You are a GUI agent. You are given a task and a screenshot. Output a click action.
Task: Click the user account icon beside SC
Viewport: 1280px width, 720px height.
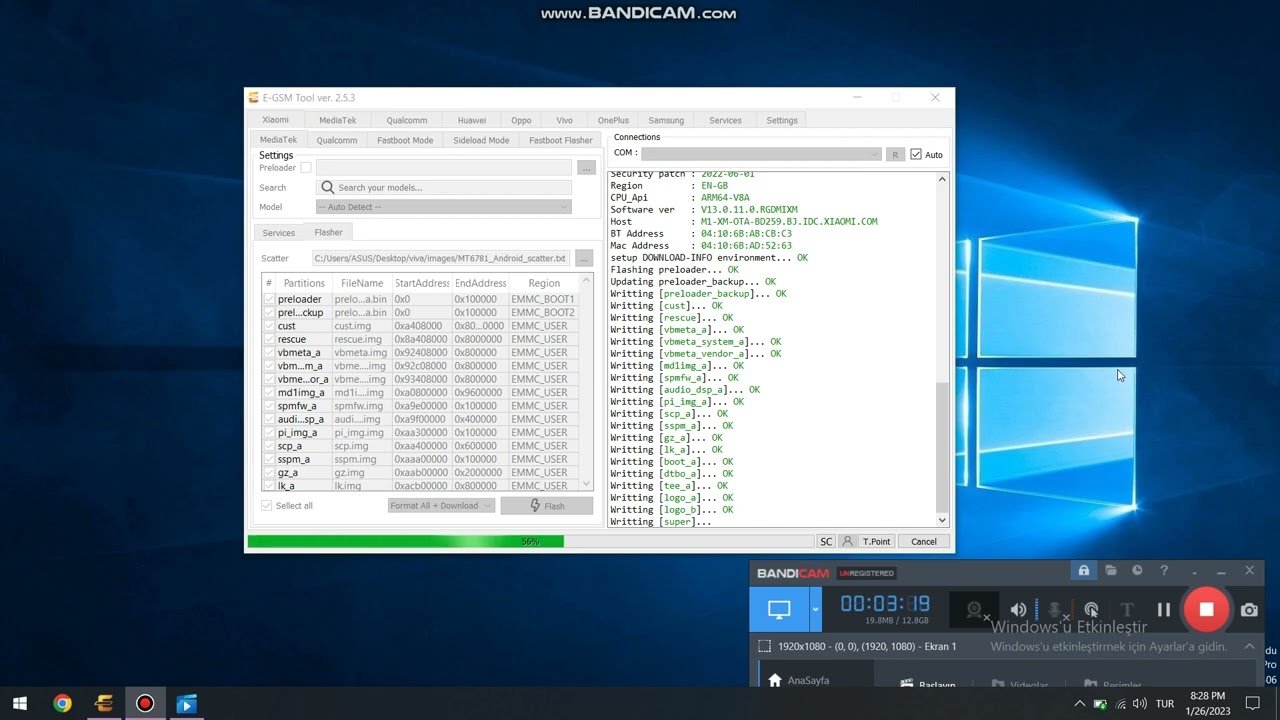(x=847, y=541)
